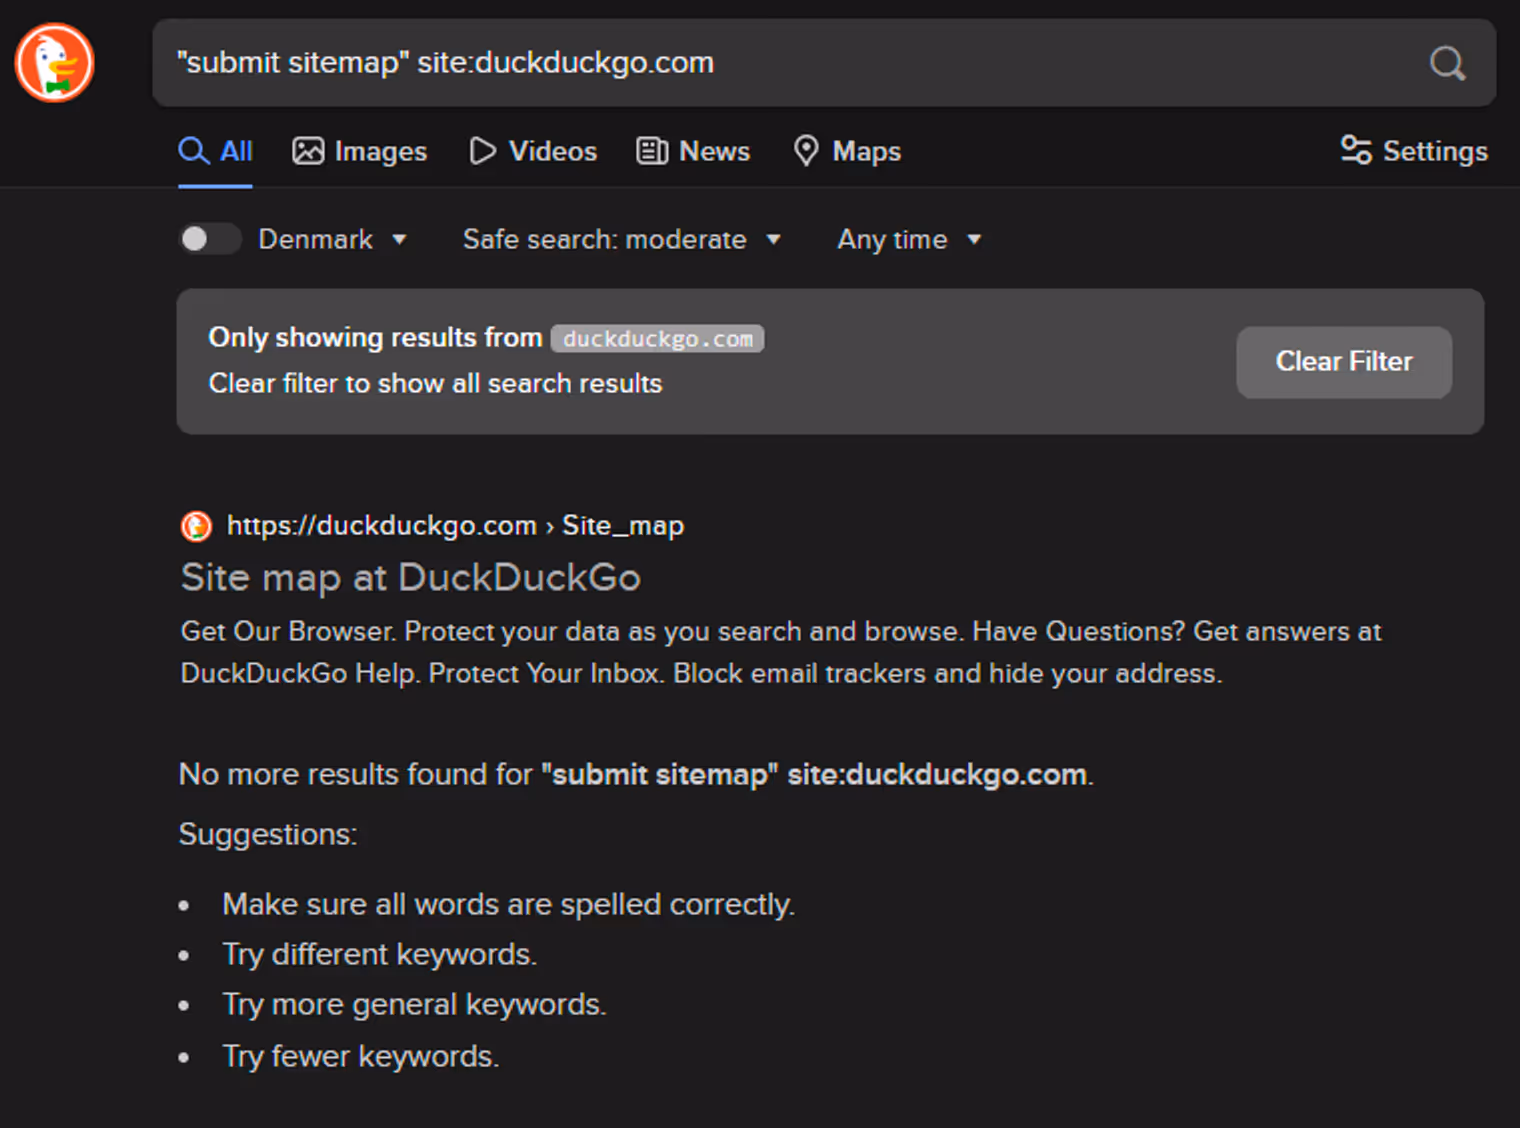
Task: Open the DuckDuckGo logo homepage
Action: pos(55,63)
